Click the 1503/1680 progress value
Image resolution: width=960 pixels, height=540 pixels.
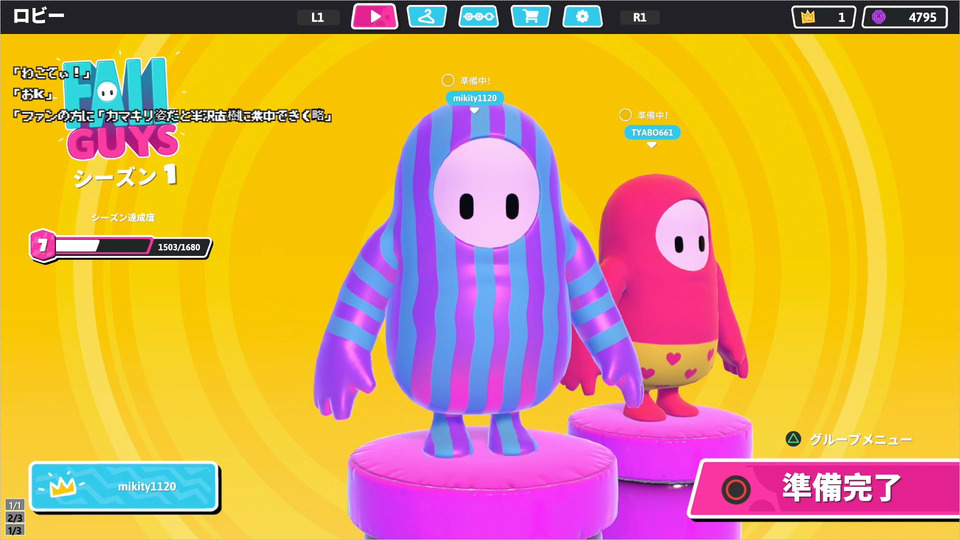(x=179, y=247)
